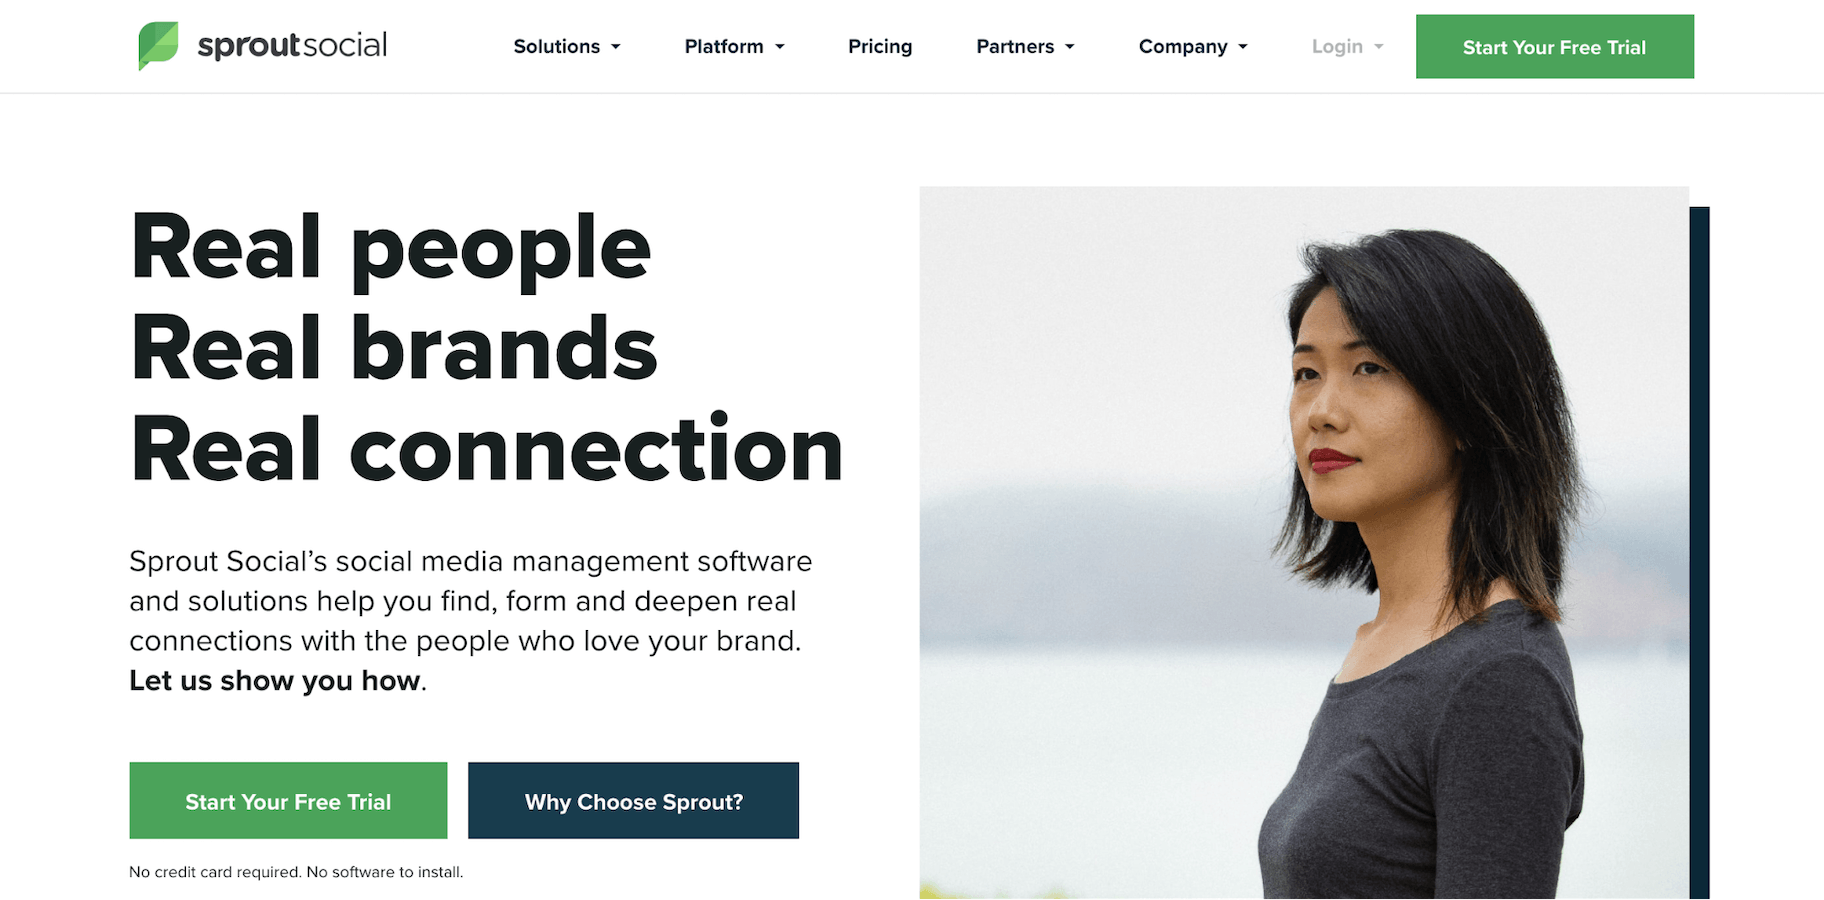Open the Platform menu caret
Screen dimensions: 1824x900
[780, 47]
